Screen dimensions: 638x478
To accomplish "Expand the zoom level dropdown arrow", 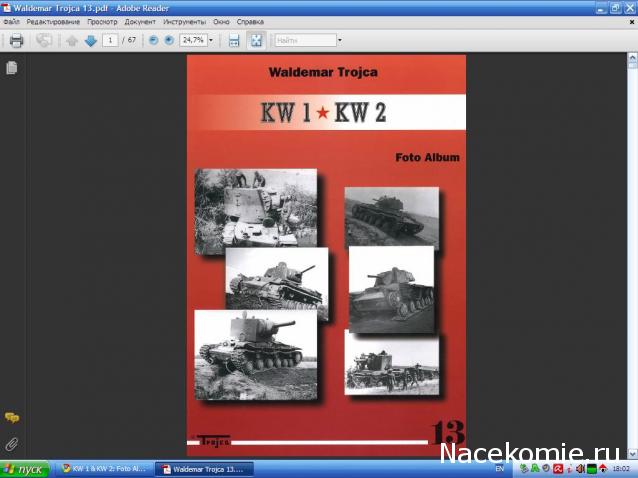I will [x=211, y=40].
